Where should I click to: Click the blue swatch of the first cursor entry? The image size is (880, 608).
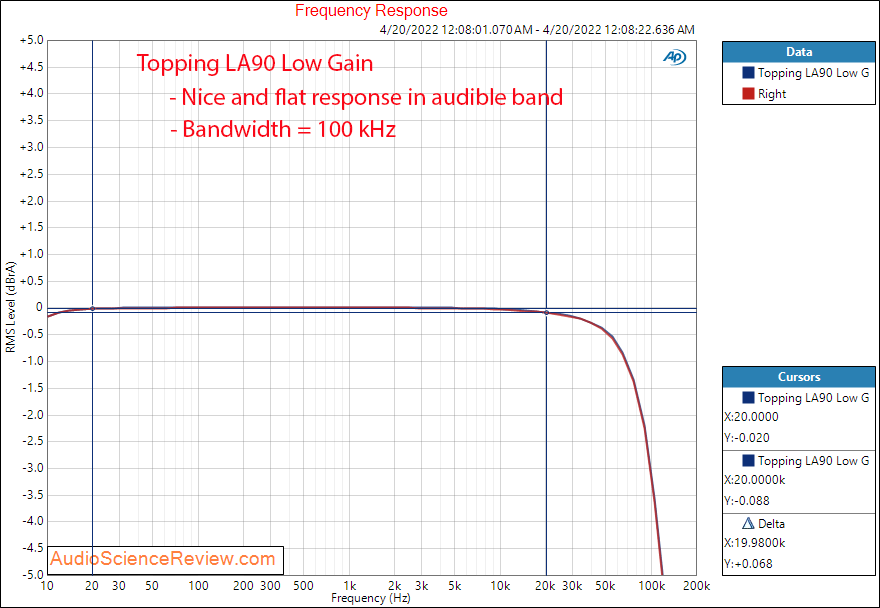click(748, 397)
